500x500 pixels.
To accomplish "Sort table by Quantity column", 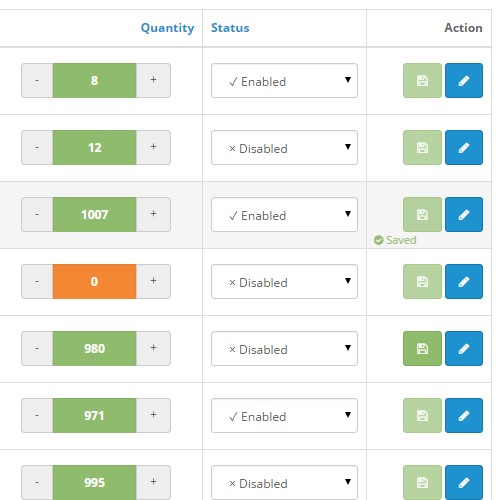I will 167,28.
